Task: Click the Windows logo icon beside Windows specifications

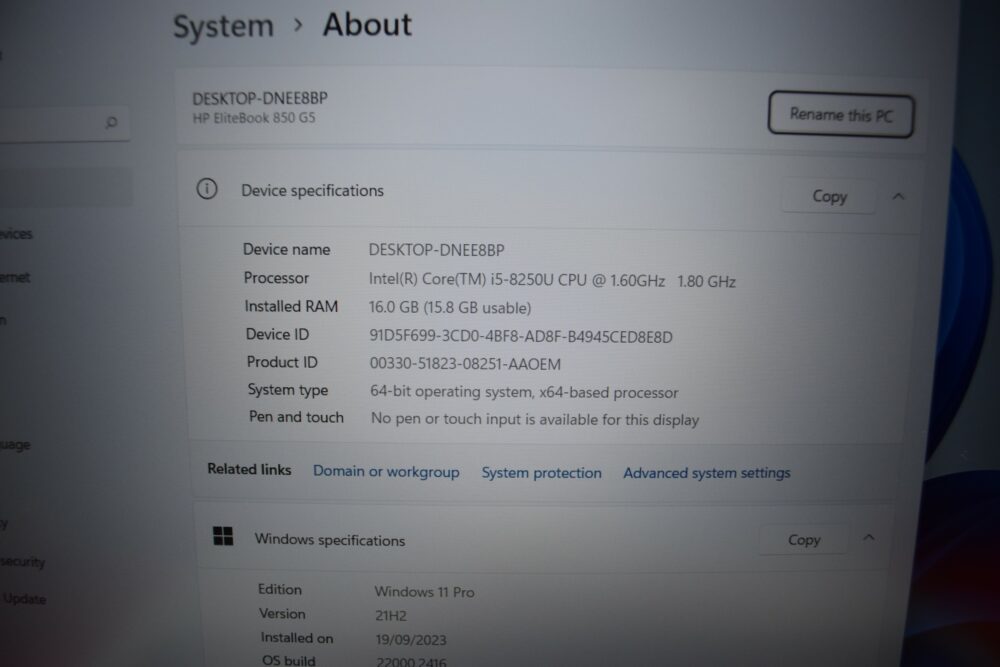Action: coord(223,536)
